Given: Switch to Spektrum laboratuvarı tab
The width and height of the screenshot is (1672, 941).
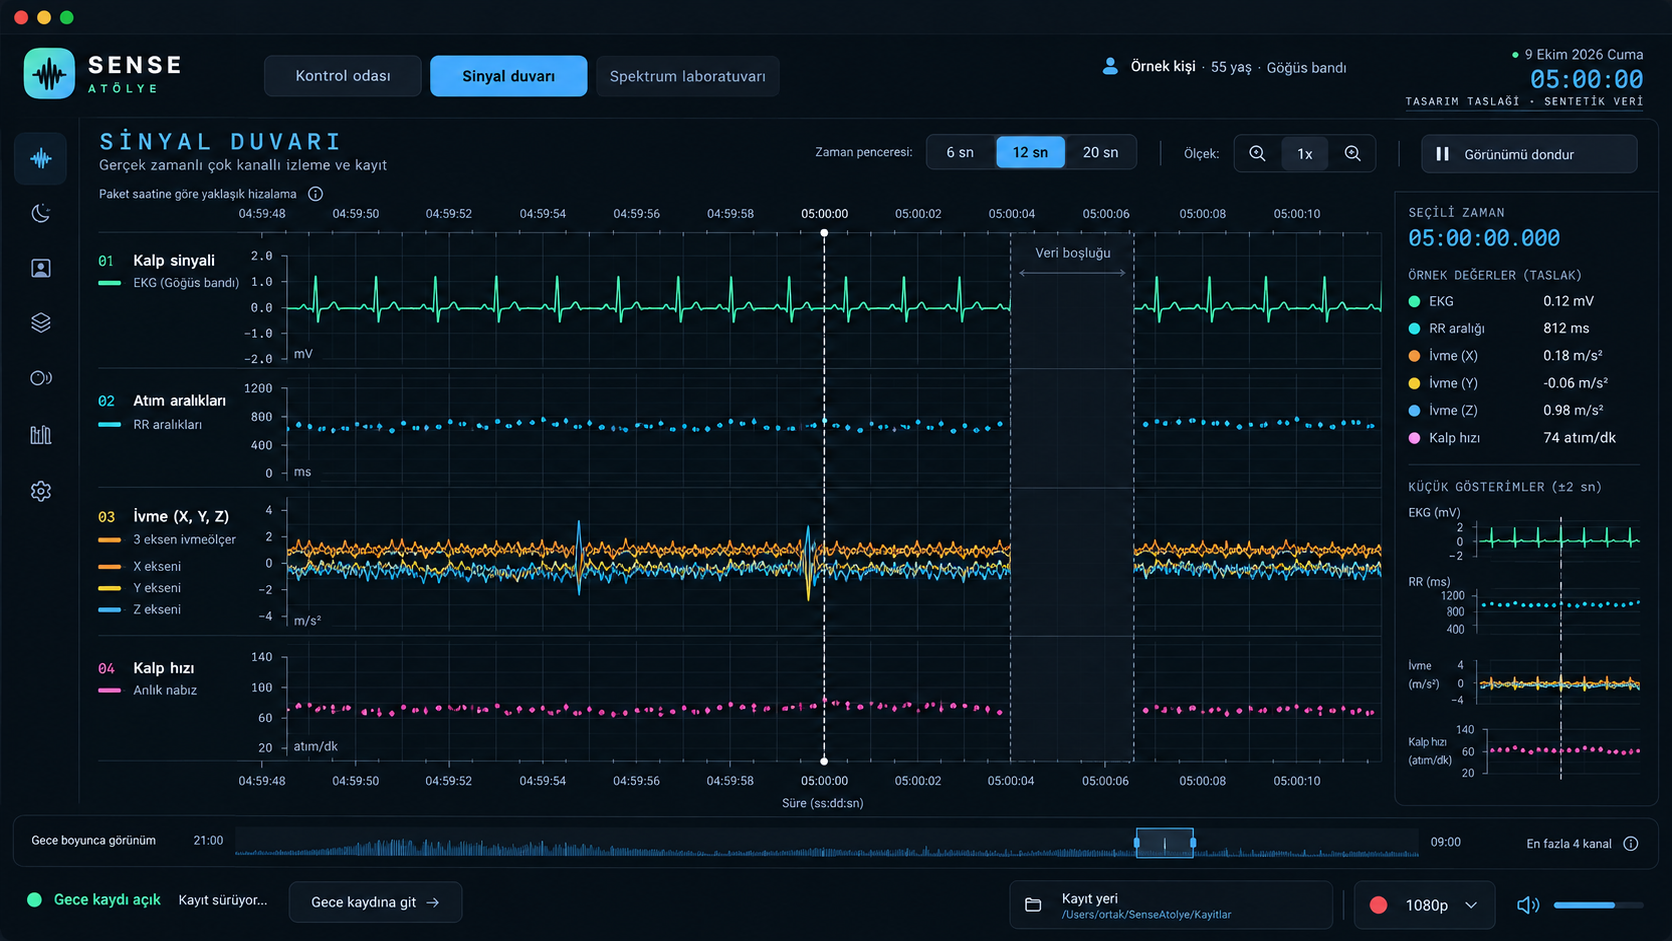Looking at the screenshot, I should click(687, 76).
